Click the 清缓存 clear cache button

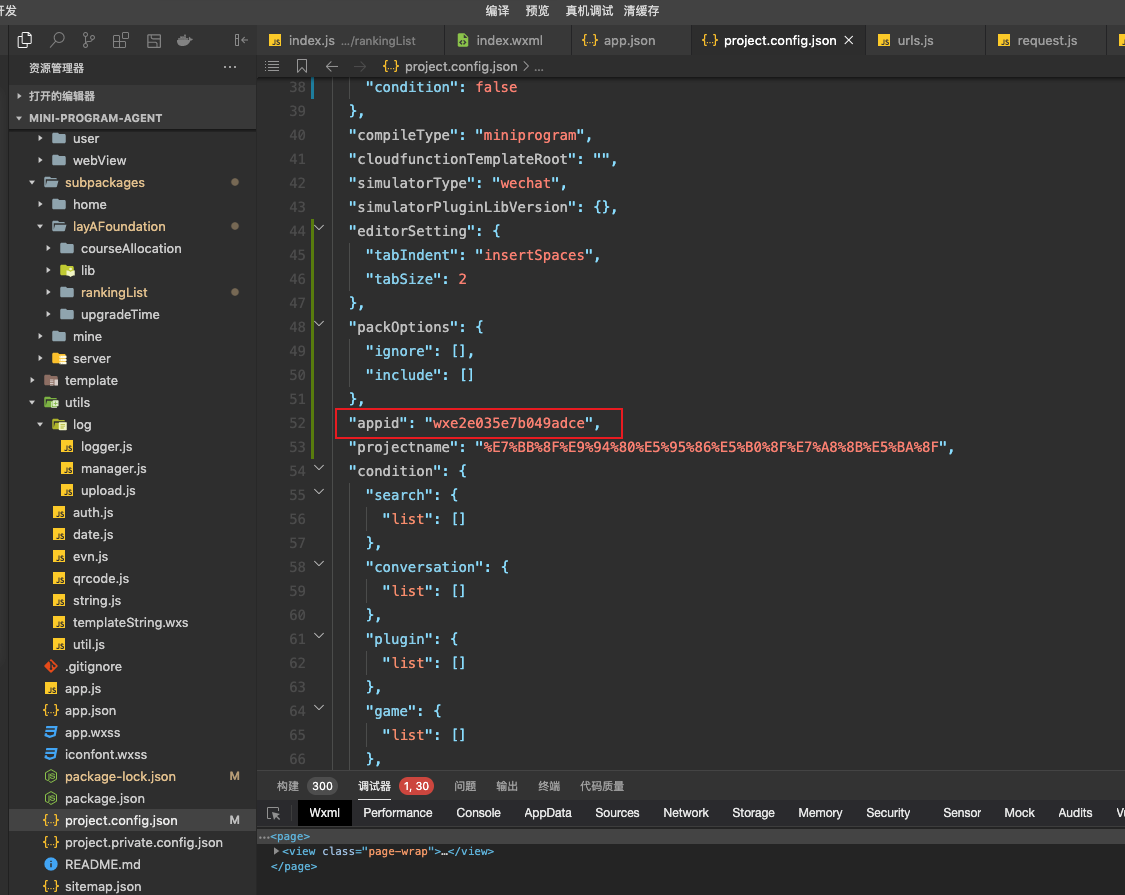point(641,10)
